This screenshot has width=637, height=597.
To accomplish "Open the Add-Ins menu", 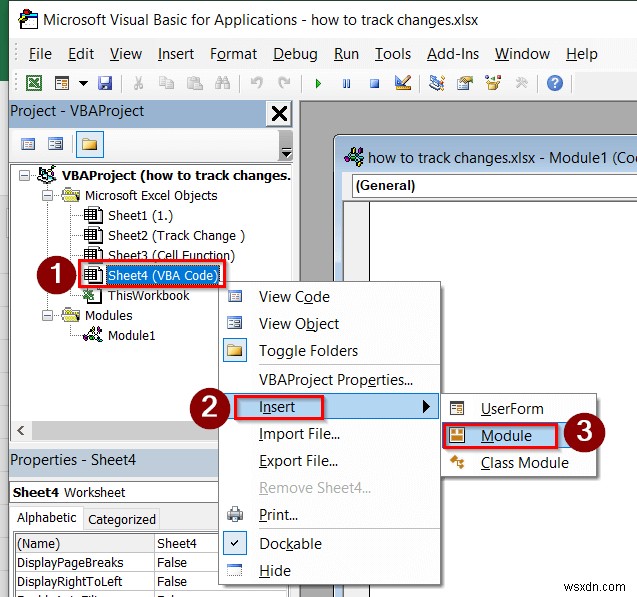I will 453,54.
